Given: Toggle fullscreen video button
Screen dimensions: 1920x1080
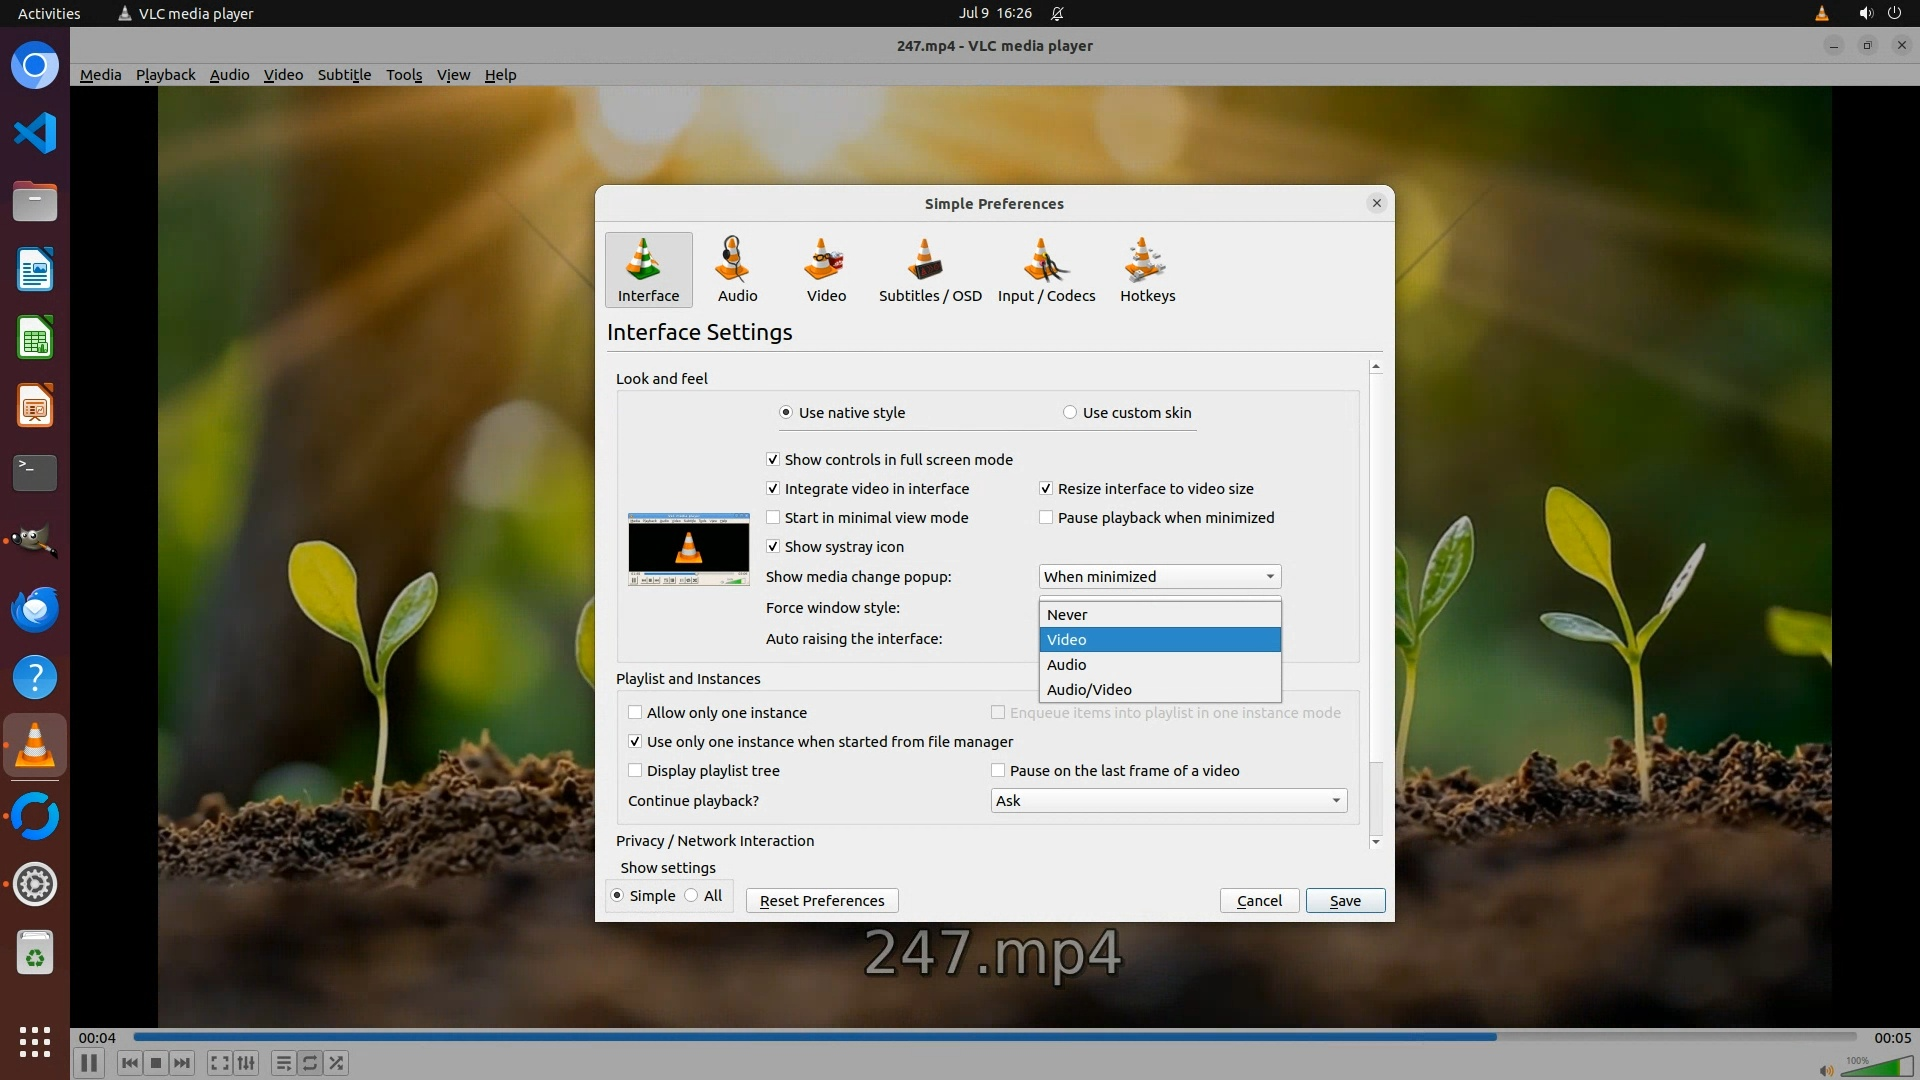Looking at the screenshot, I should (x=220, y=1063).
